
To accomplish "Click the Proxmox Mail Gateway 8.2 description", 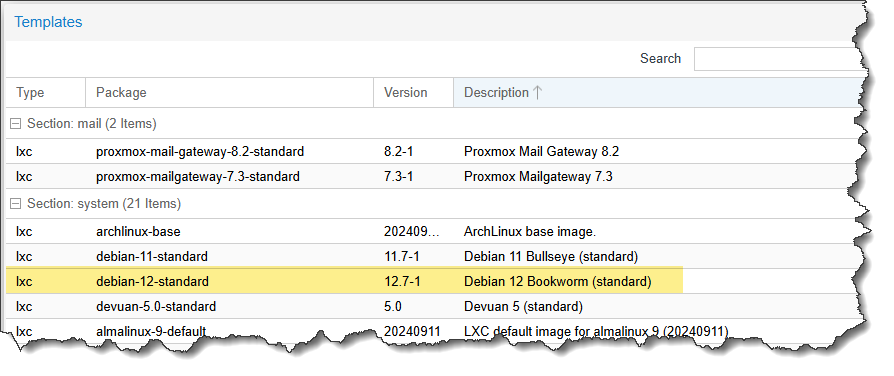I will (541, 152).
